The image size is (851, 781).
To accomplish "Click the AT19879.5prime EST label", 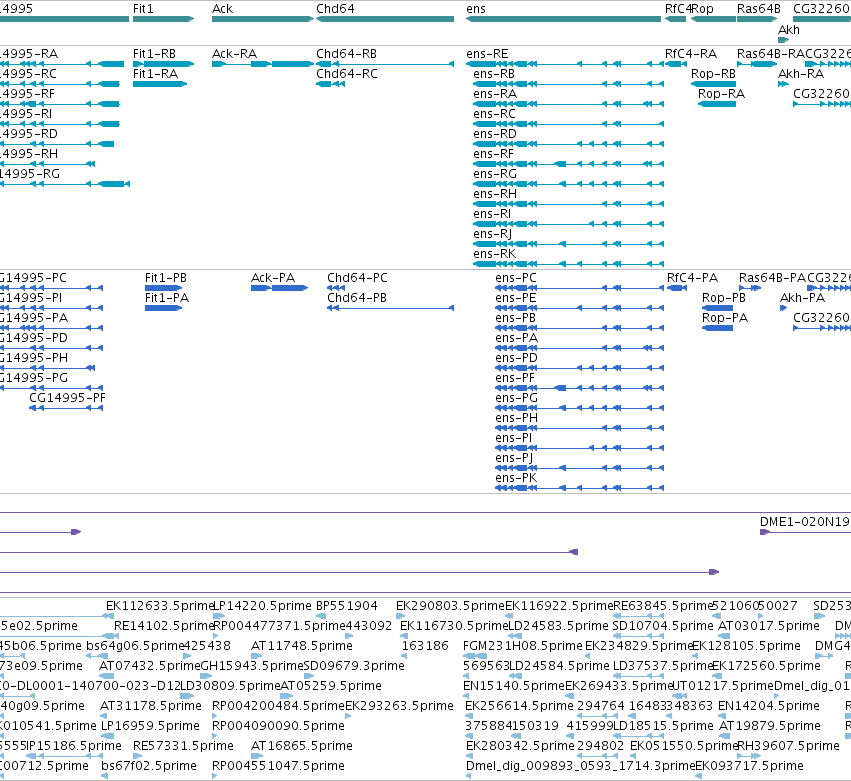I will [x=770, y=726].
